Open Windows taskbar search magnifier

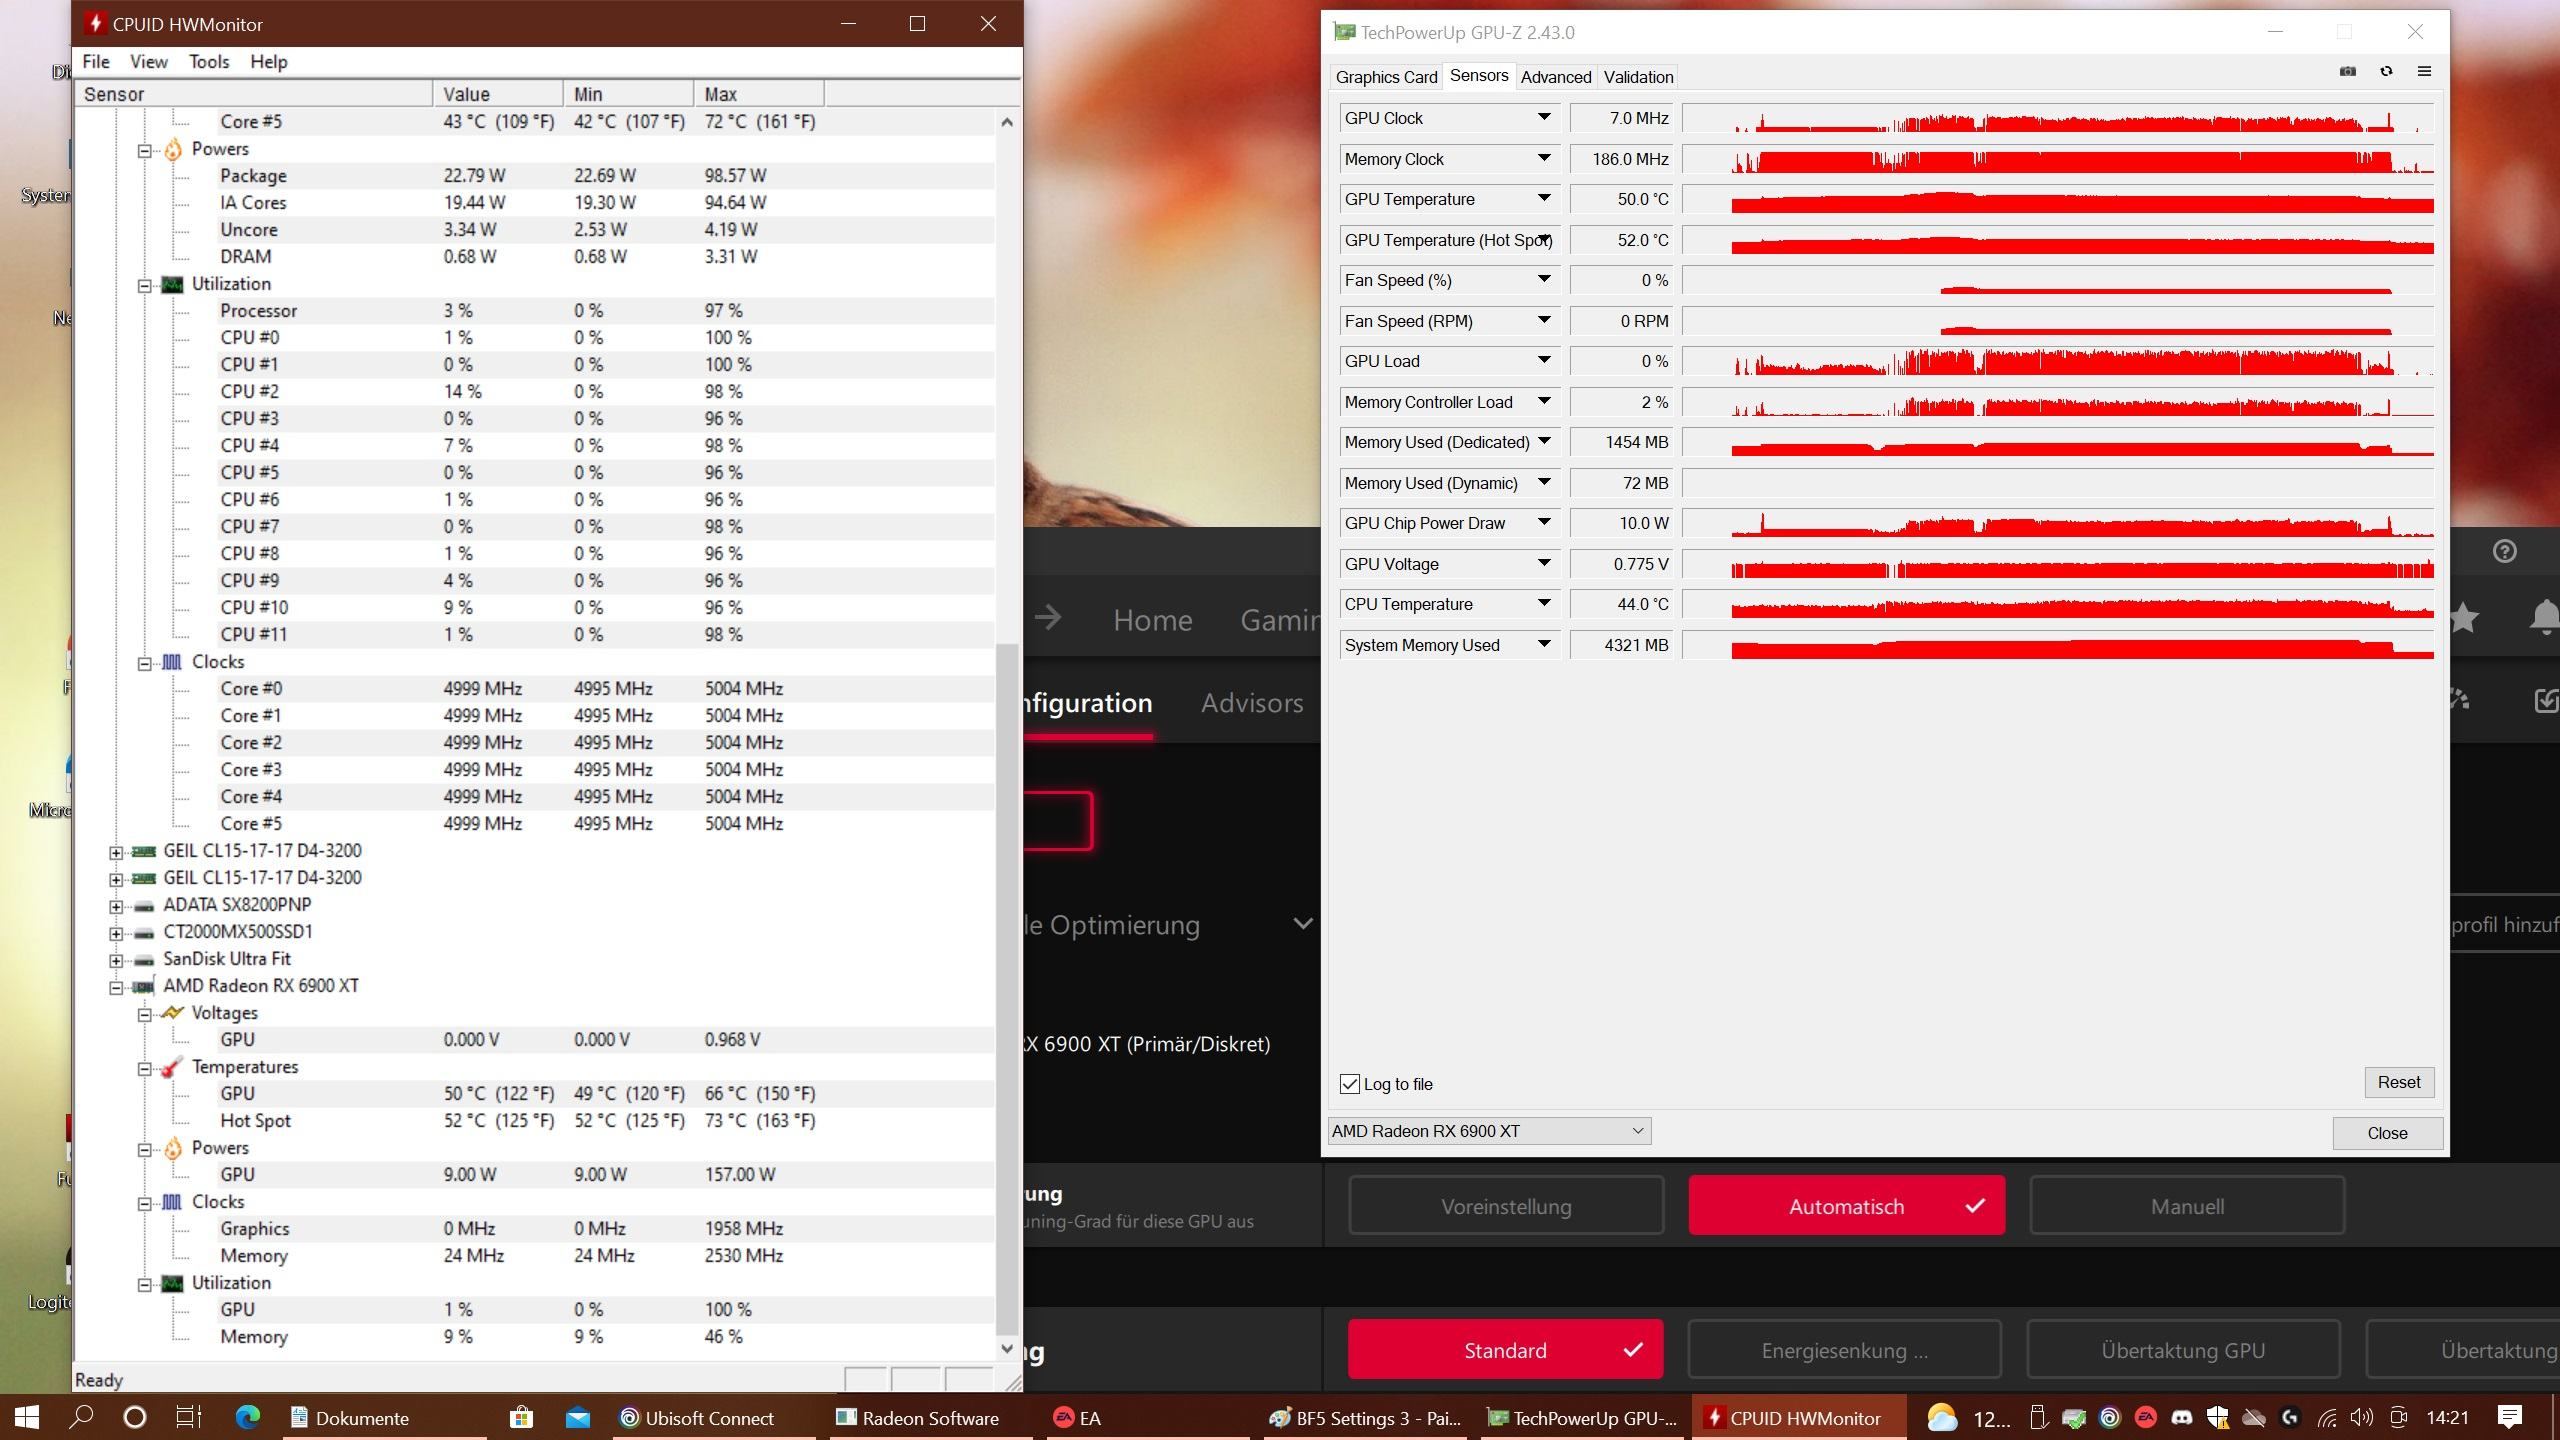click(82, 1417)
